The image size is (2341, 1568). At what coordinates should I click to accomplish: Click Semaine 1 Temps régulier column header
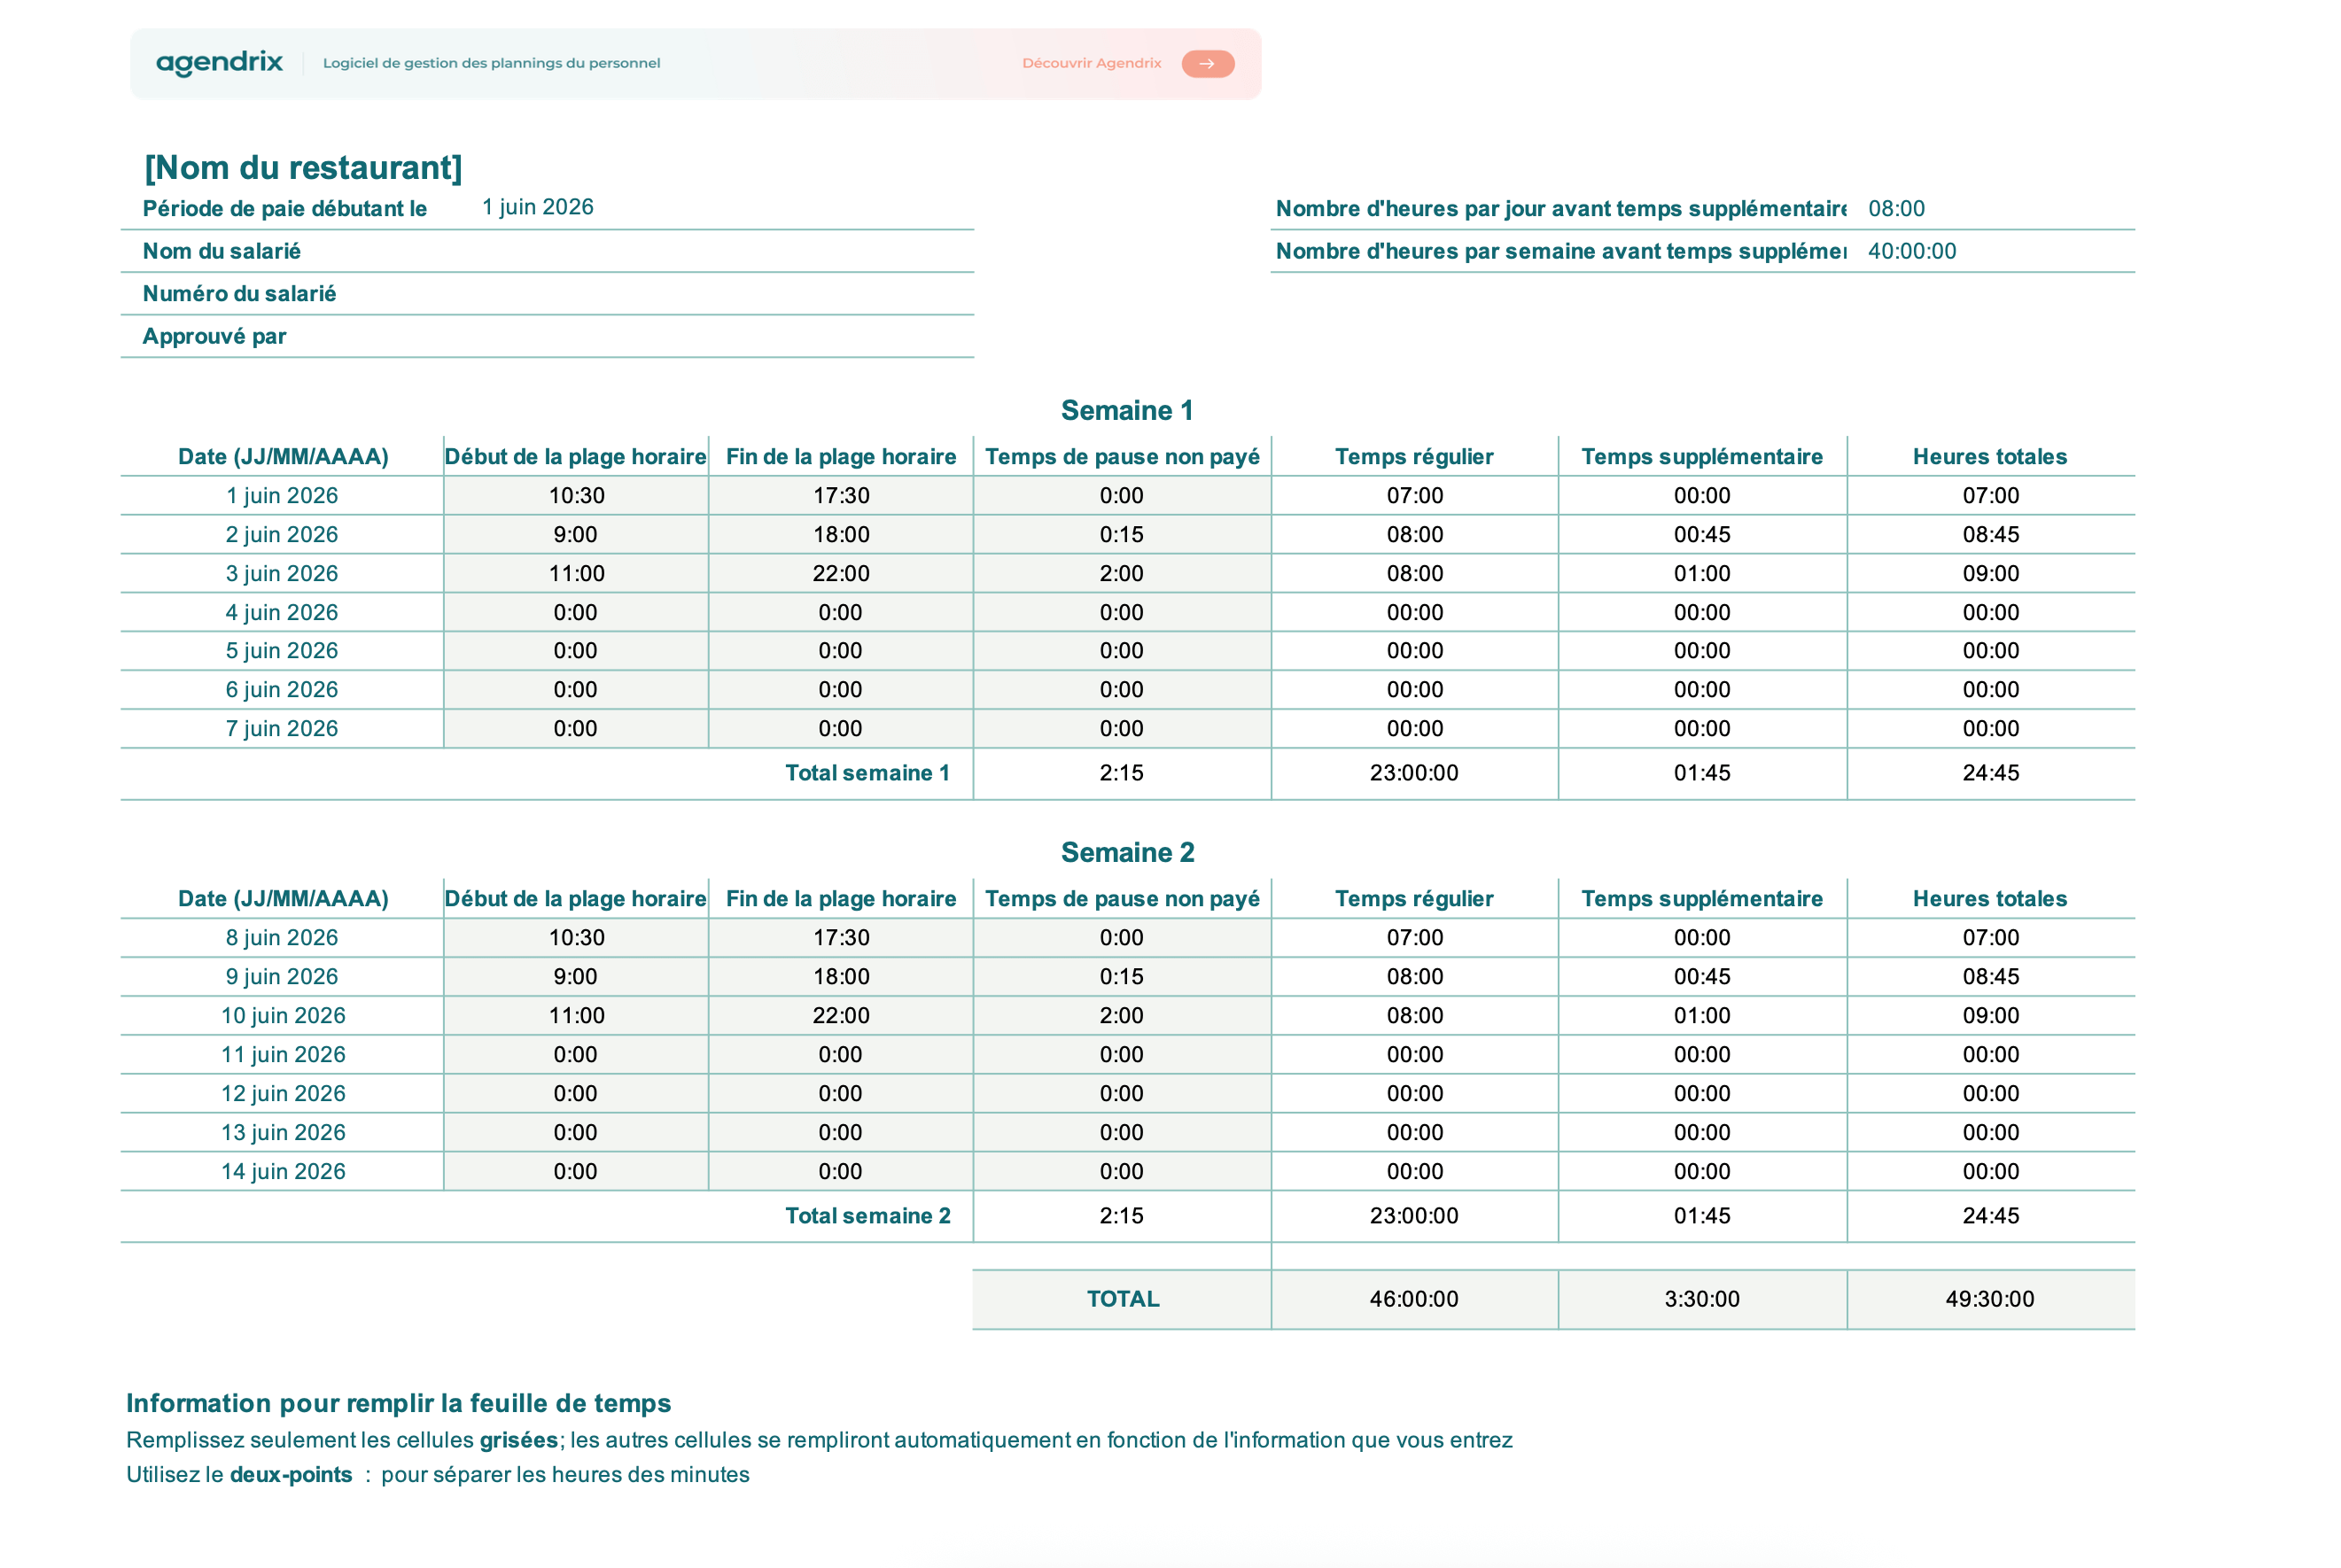1414,457
